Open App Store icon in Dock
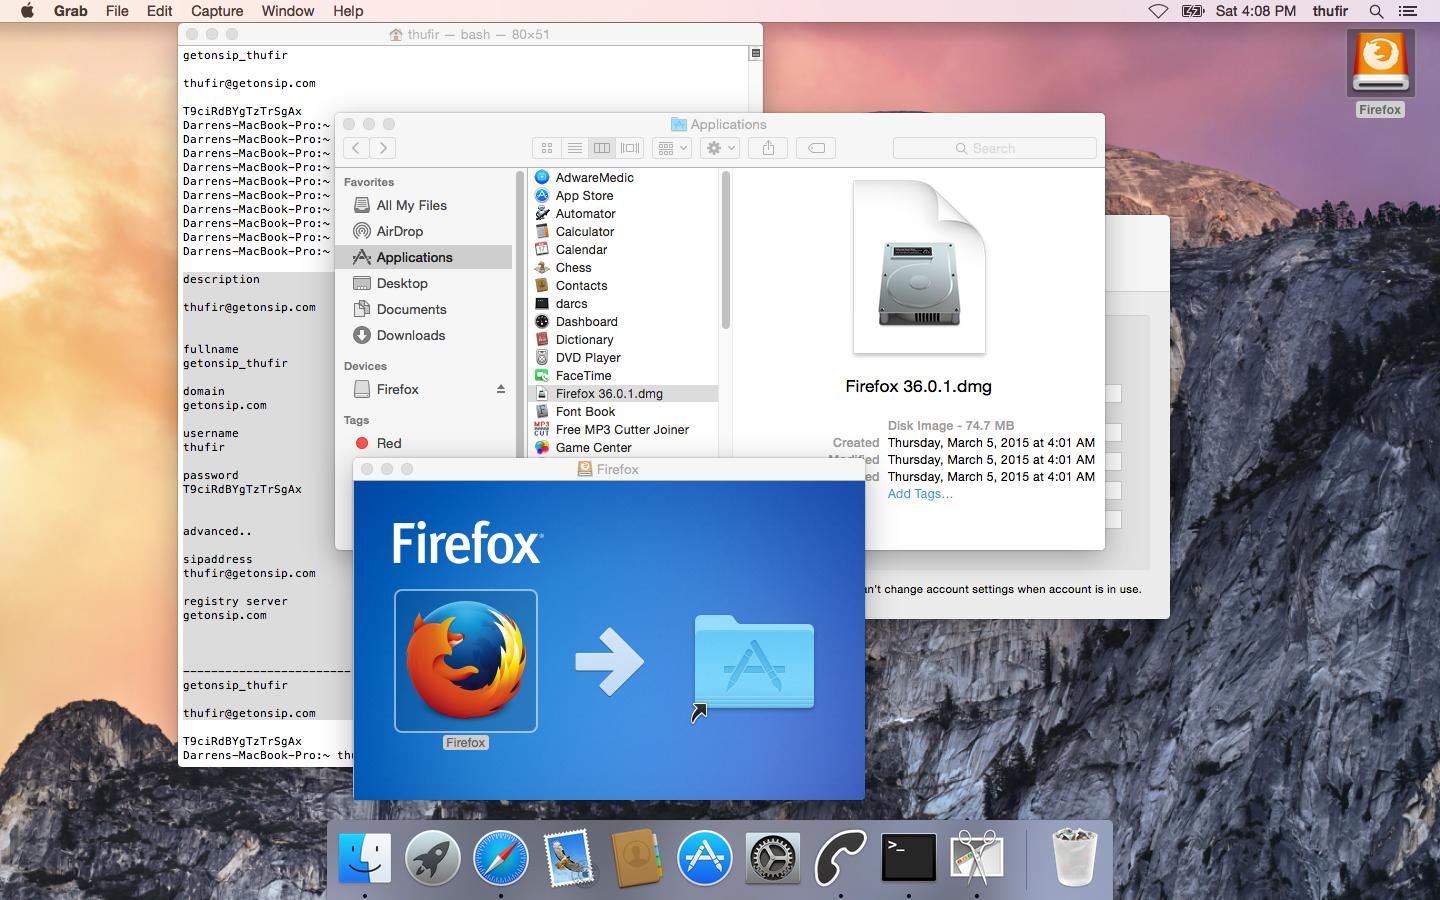The width and height of the screenshot is (1440, 900). coord(704,858)
